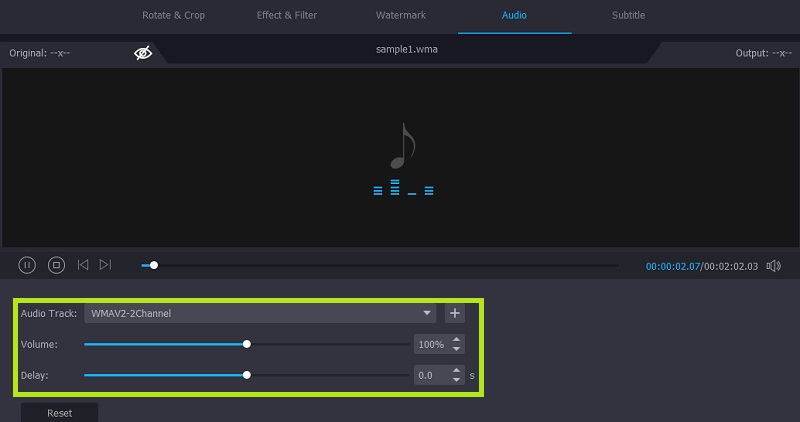Skip to the previous frame
This screenshot has width=800, height=422.
tap(83, 265)
